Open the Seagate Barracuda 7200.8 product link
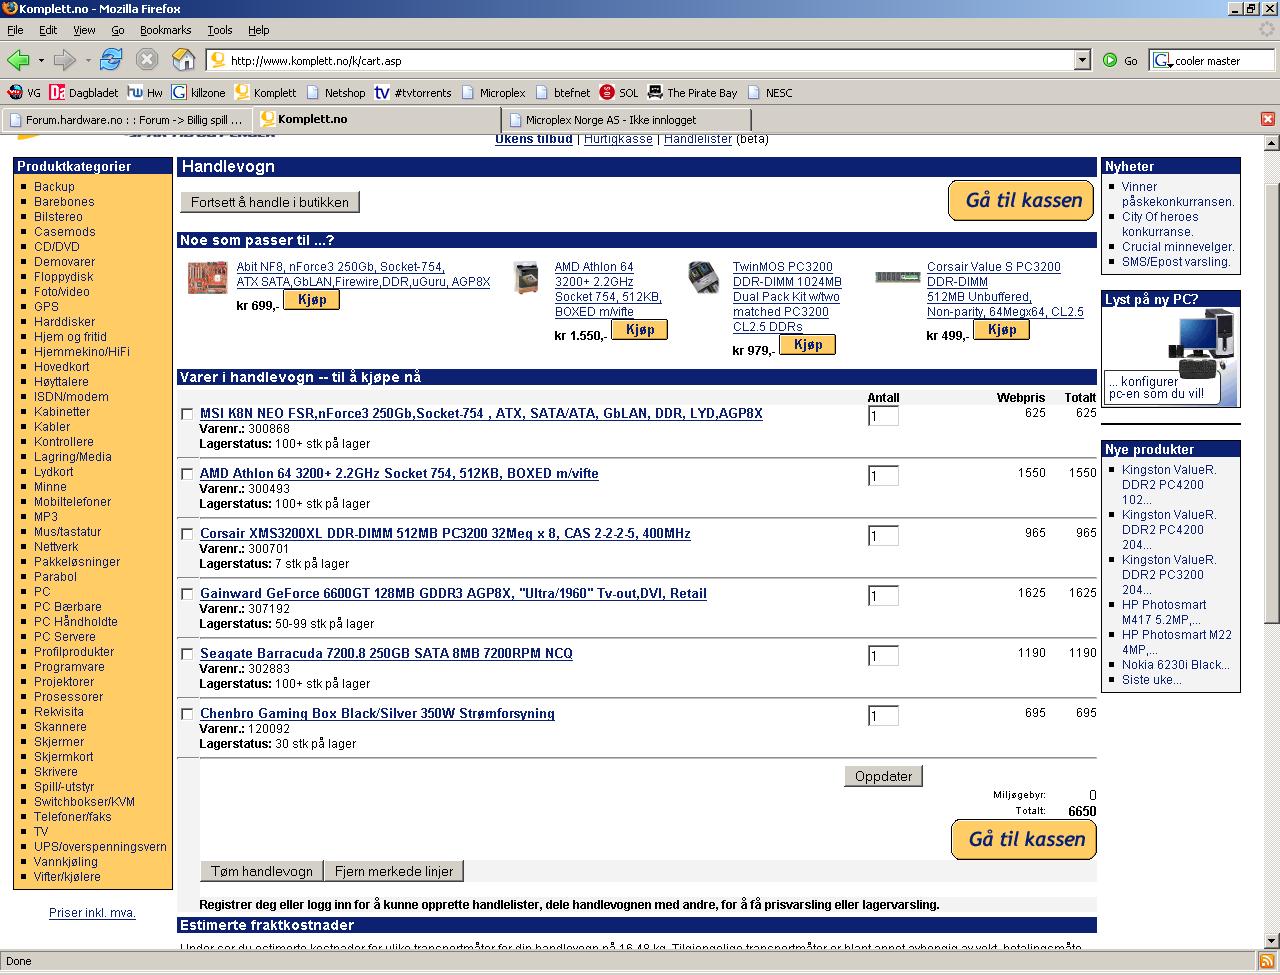The image size is (1280, 975). [386, 653]
